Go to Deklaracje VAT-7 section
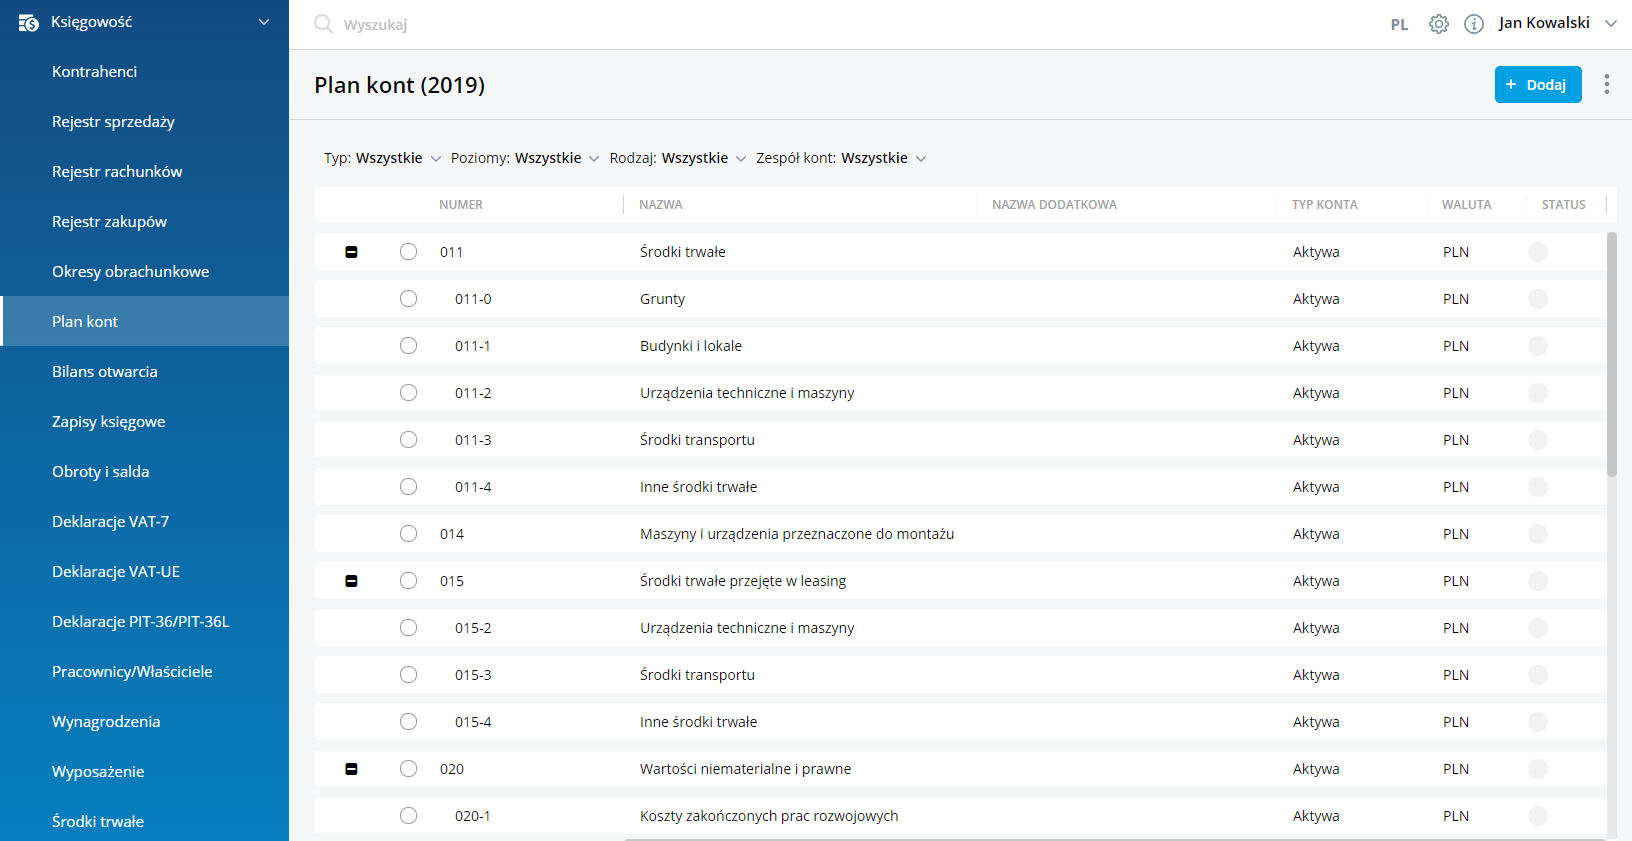 pyautogui.click(x=110, y=522)
